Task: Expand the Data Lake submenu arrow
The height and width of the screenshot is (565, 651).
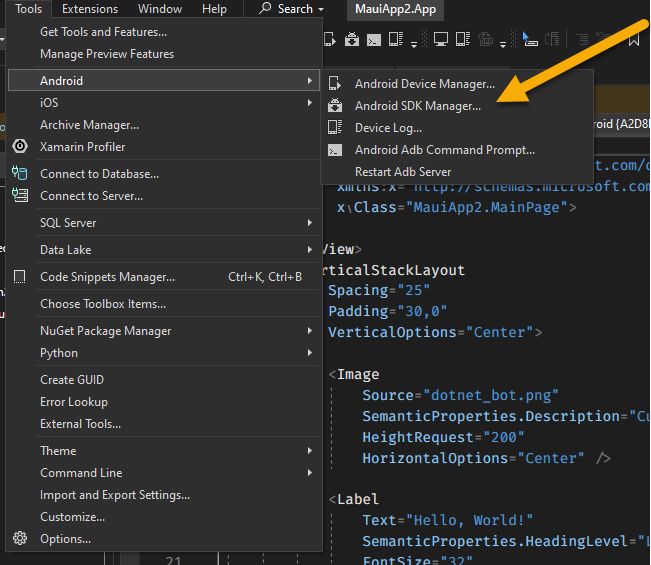Action: [x=310, y=249]
